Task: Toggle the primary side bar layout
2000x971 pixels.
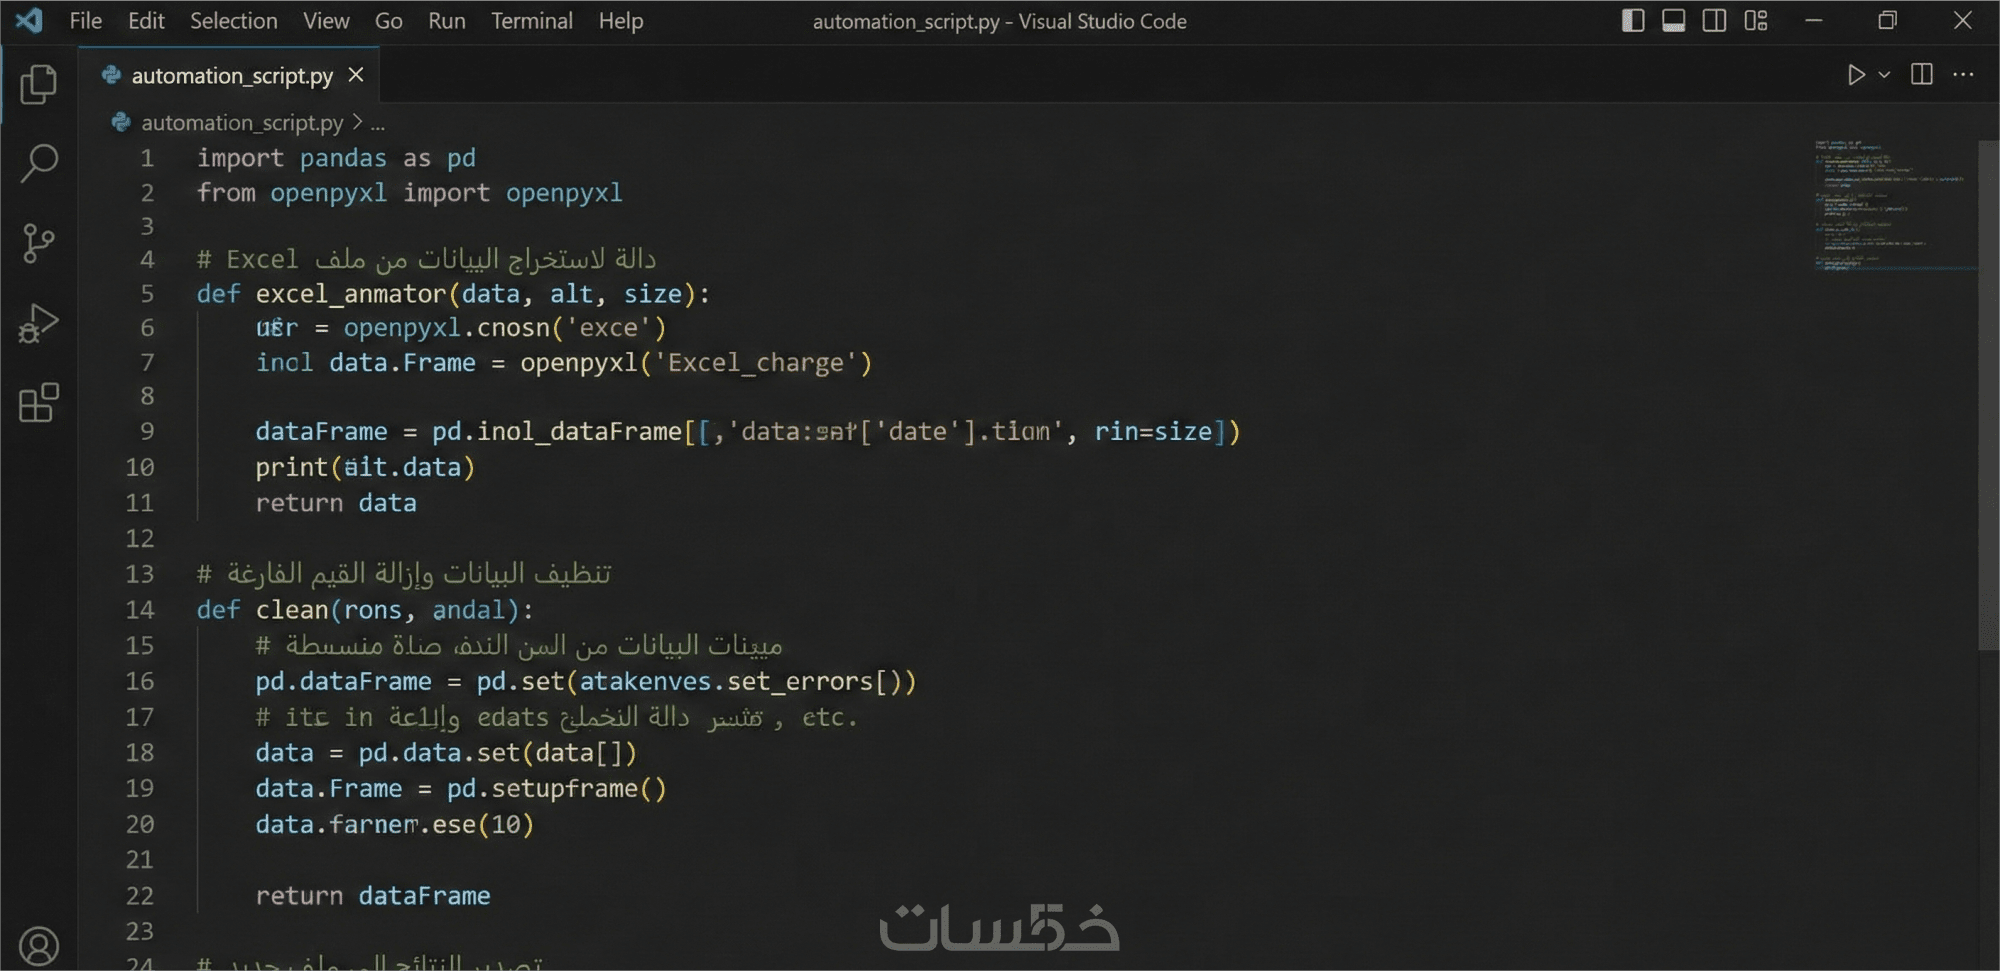Action: pyautogui.click(x=1633, y=21)
